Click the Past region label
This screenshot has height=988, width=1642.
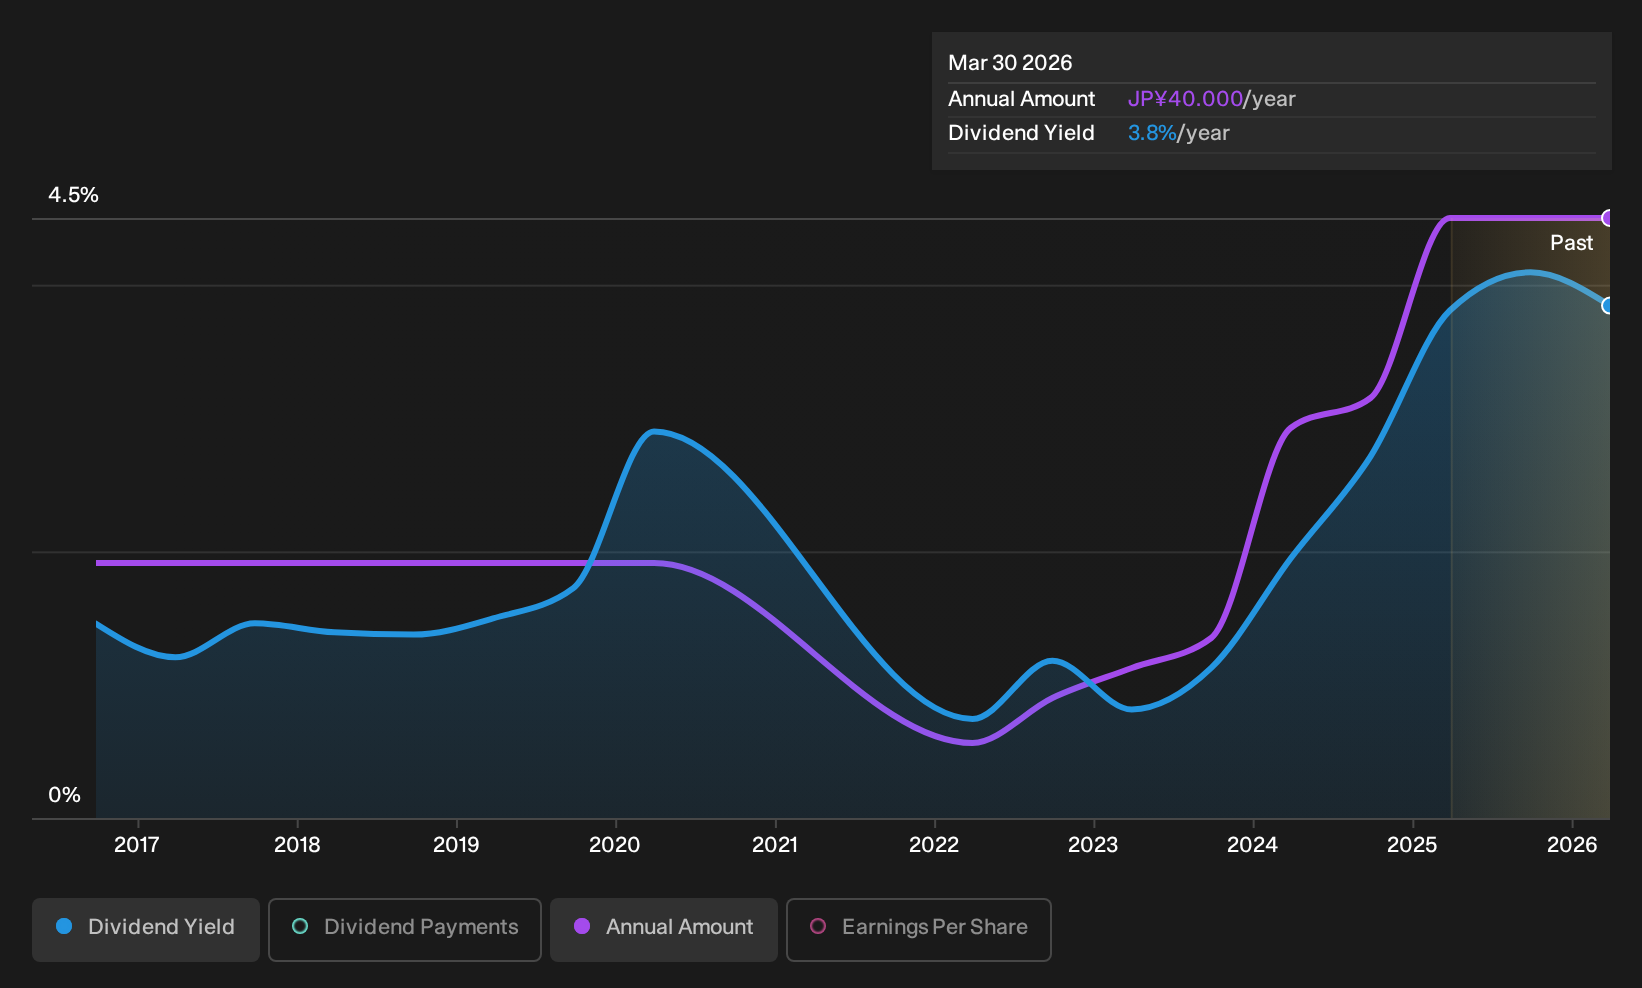click(1571, 243)
